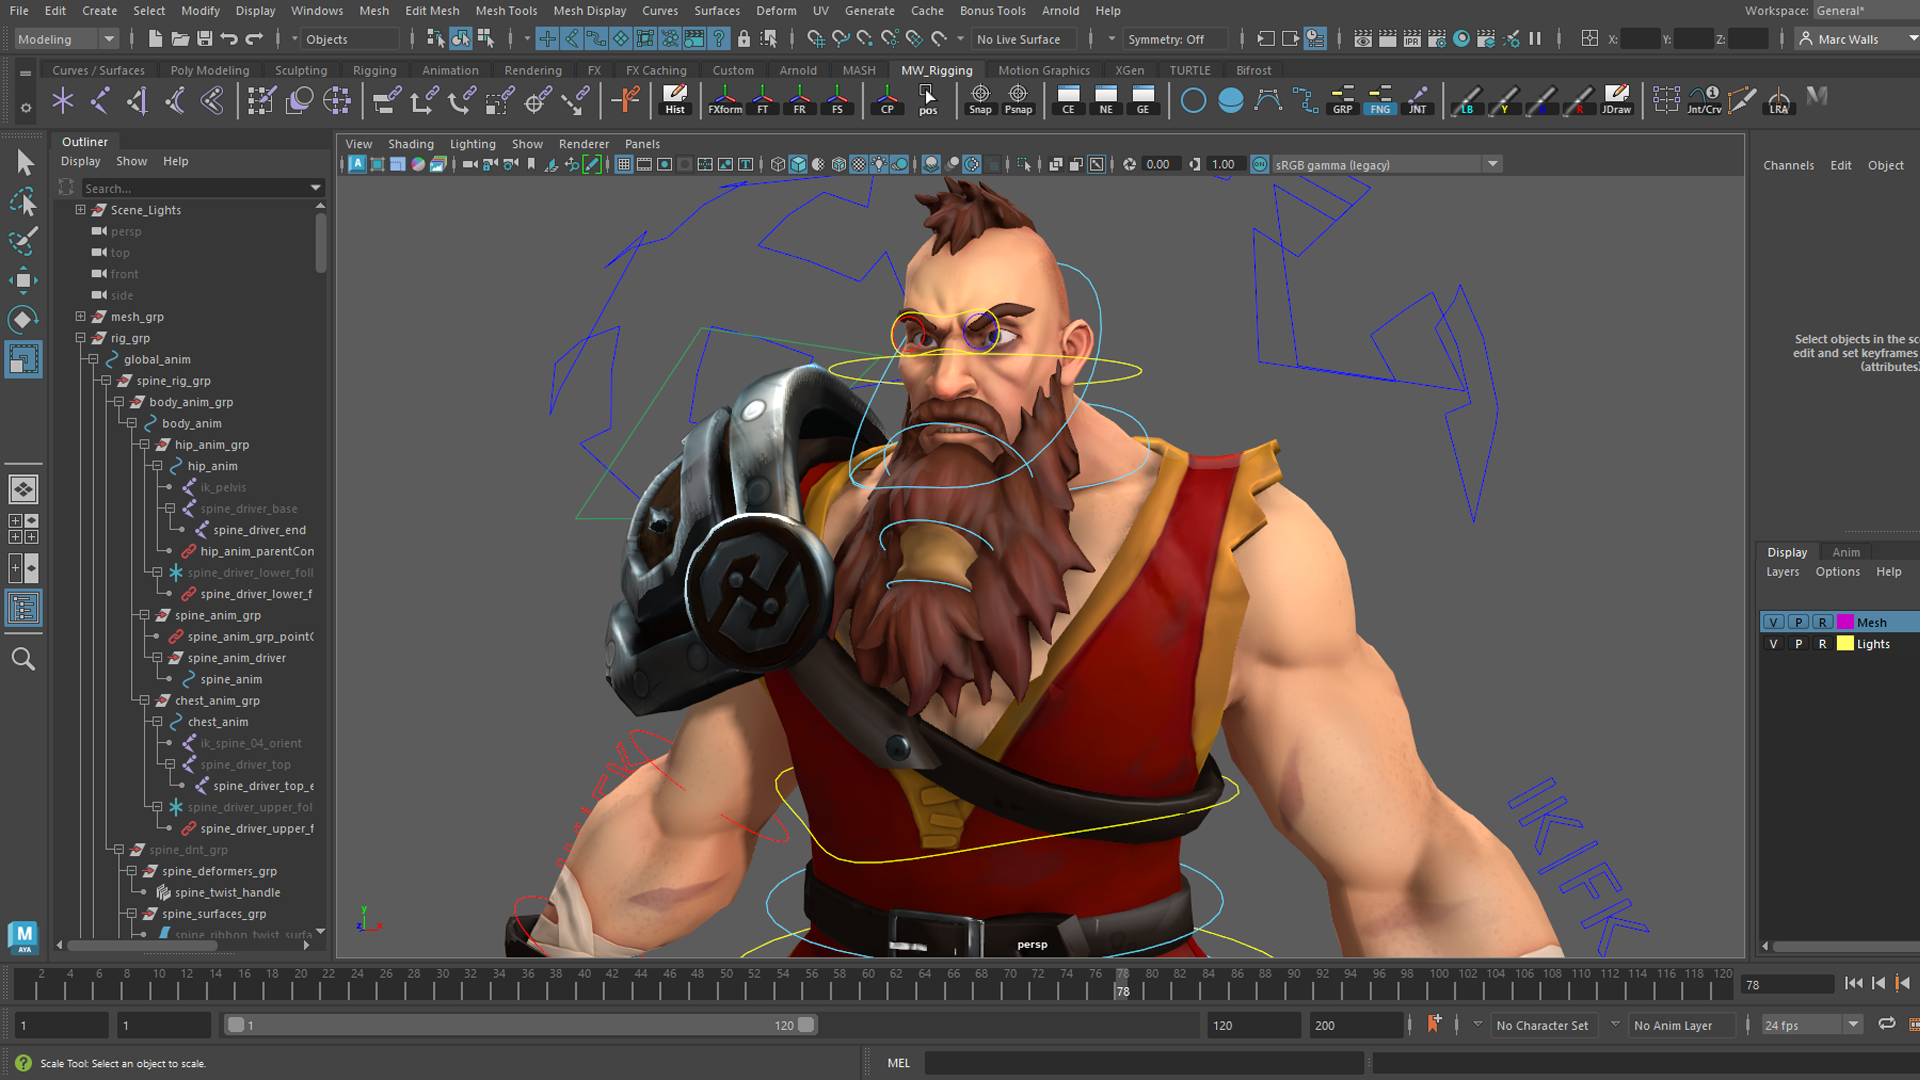Click the JDraw shelf tool

click(1616, 99)
